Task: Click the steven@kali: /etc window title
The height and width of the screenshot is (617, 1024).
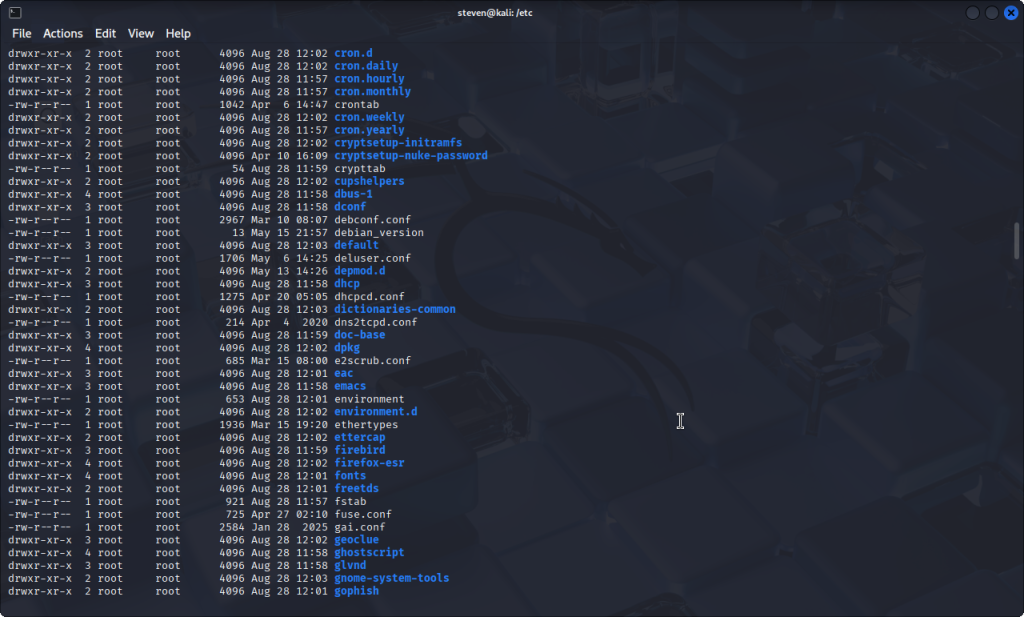Action: coord(512,12)
